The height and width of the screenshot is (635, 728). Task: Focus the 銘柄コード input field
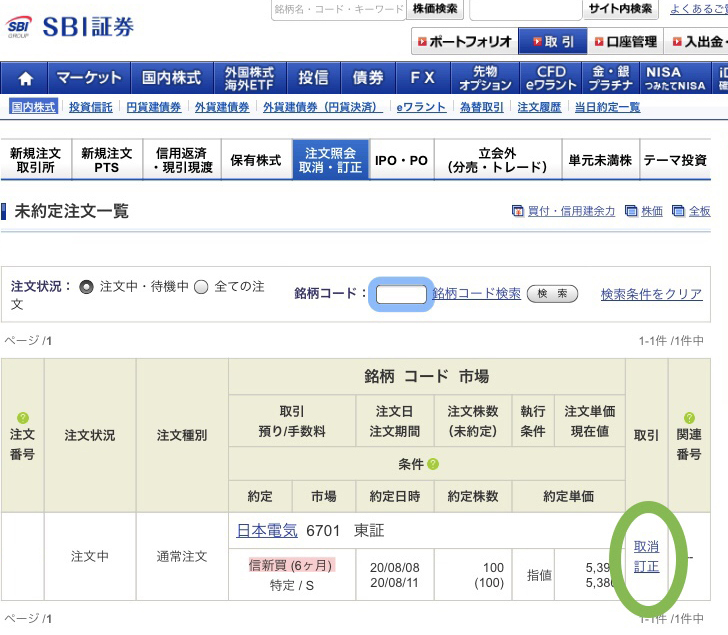click(x=401, y=294)
